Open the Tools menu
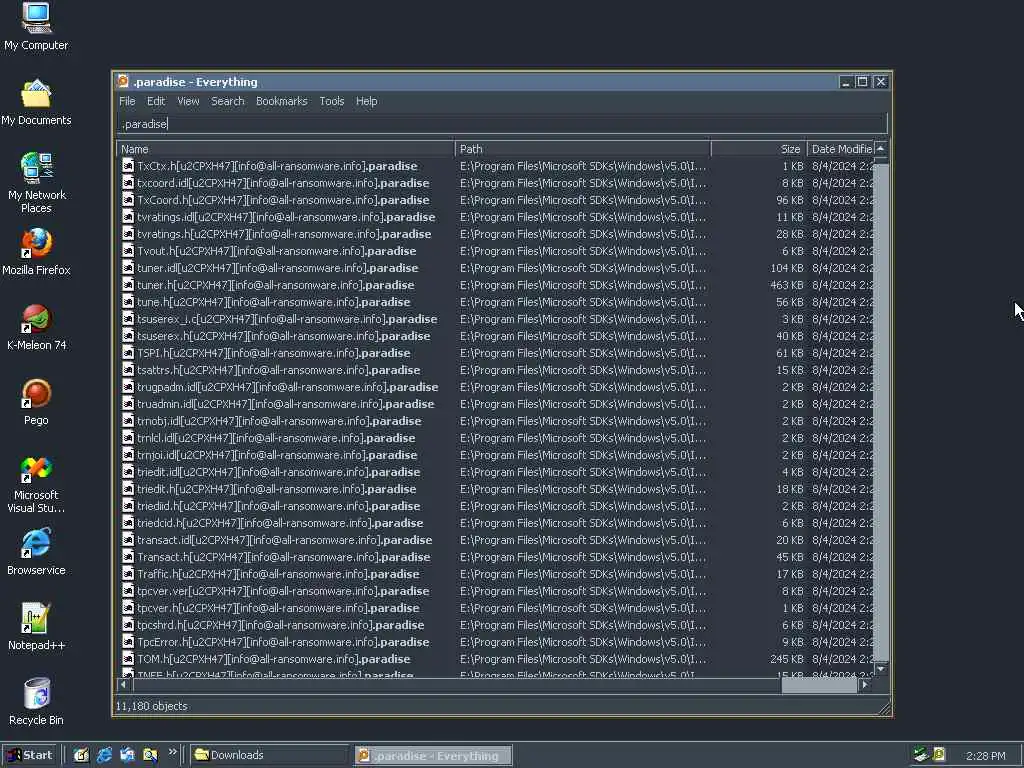The width and height of the screenshot is (1024, 768). 332,101
